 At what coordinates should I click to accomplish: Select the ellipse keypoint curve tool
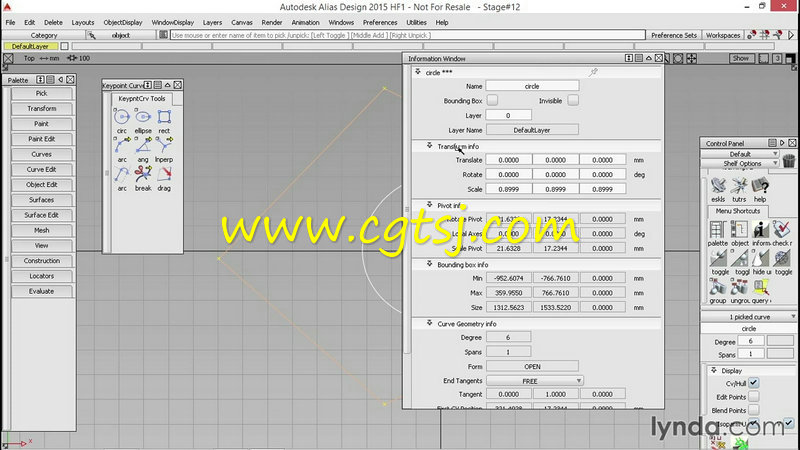143,117
